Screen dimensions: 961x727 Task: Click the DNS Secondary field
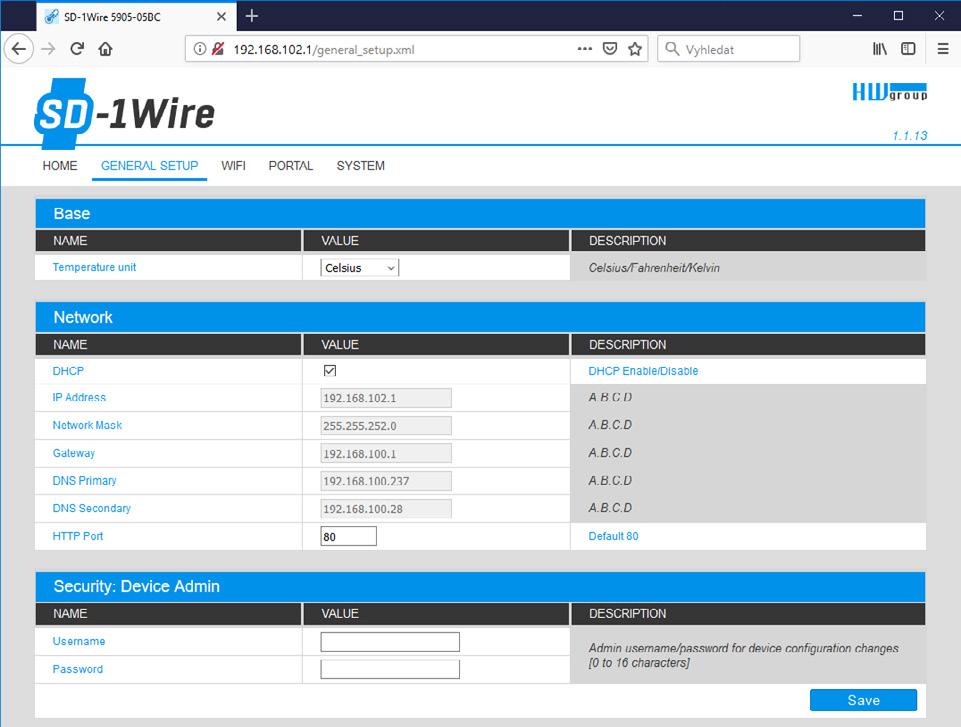386,509
